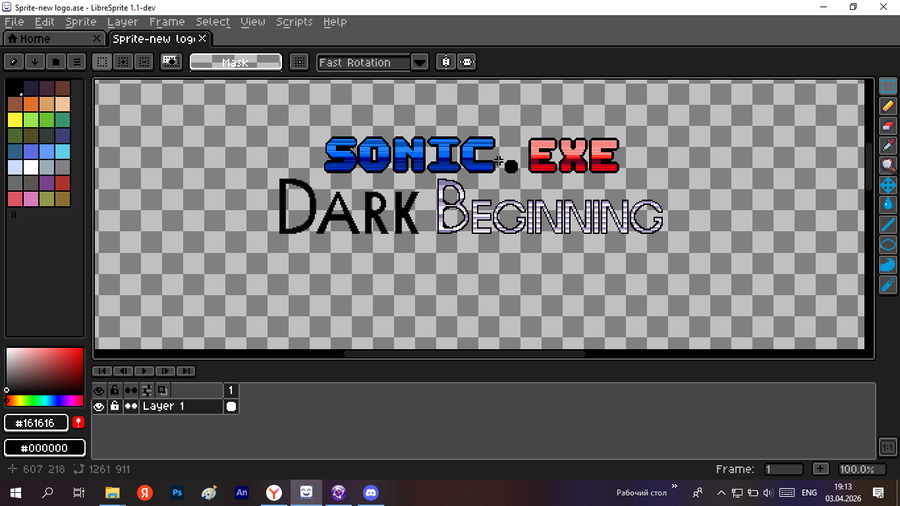This screenshot has width=900, height=506.
Task: Close the Sprite-new logo tab
Action: tap(202, 38)
